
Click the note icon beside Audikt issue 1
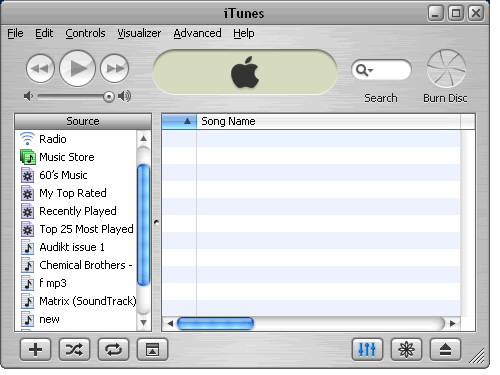(28, 247)
